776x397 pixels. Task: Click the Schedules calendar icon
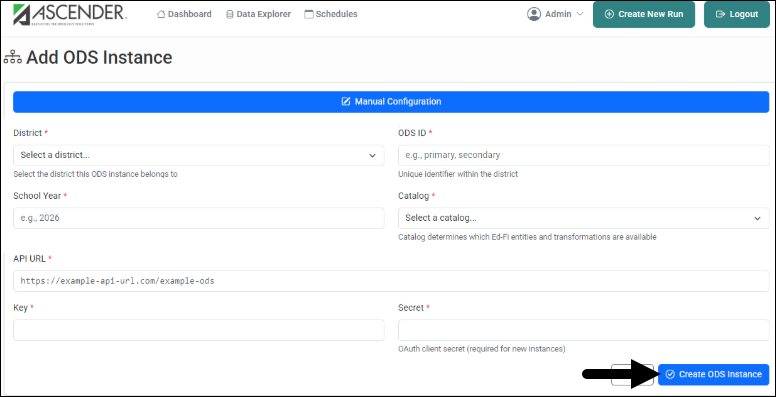(309, 14)
